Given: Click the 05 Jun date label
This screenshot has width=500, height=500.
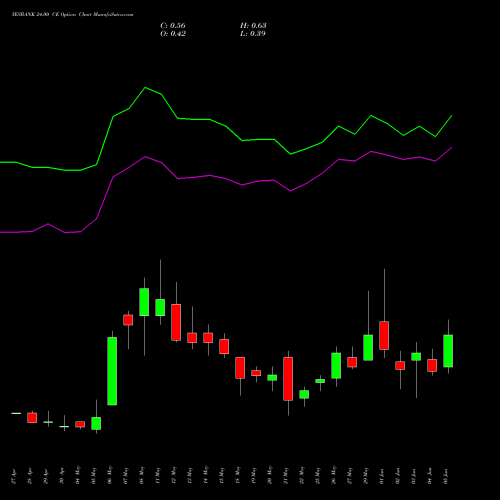Looking at the screenshot, I should coord(446,476).
